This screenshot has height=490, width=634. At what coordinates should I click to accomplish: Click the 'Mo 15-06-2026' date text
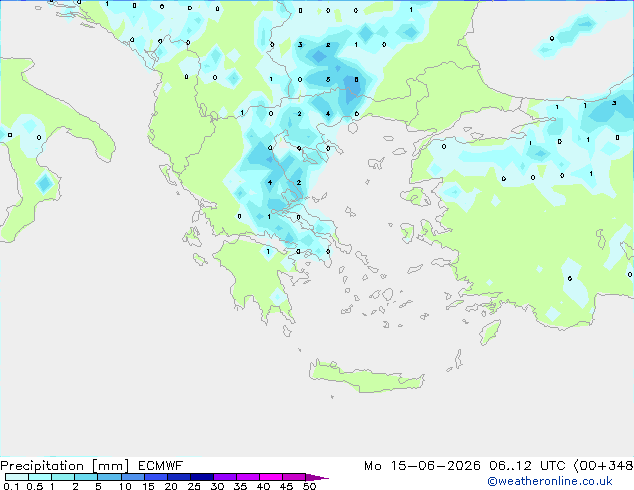click(x=422, y=466)
